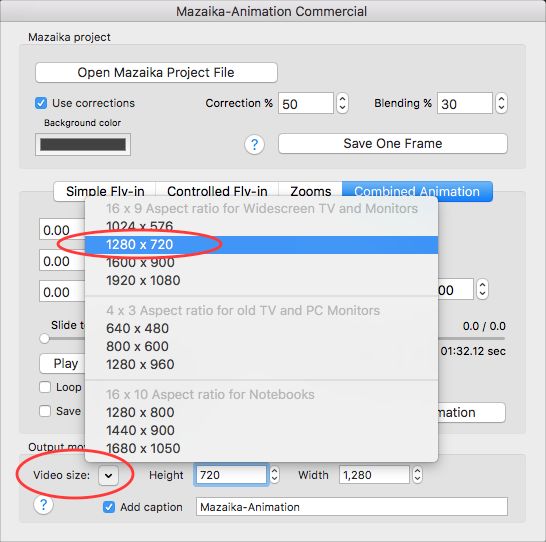Click the third 0.00 value field
This screenshot has height=542, width=546.
pyautogui.click(x=62, y=292)
